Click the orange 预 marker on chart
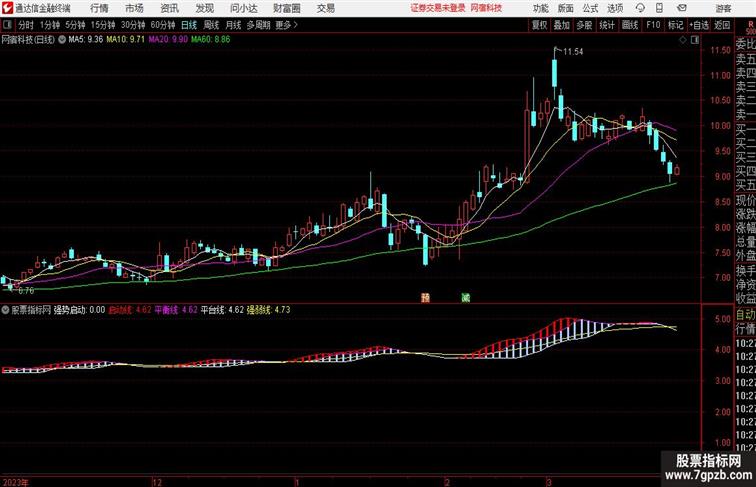 425,298
